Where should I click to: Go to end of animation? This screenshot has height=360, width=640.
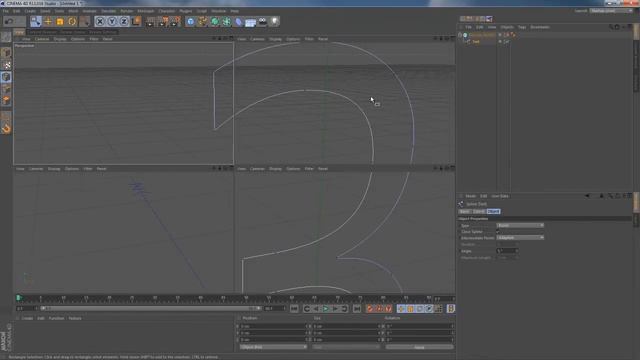(357, 309)
